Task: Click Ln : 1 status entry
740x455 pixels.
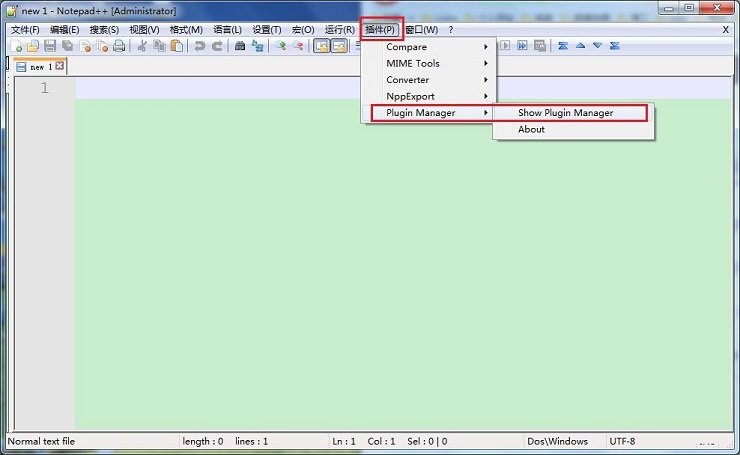Action: pyautogui.click(x=344, y=441)
